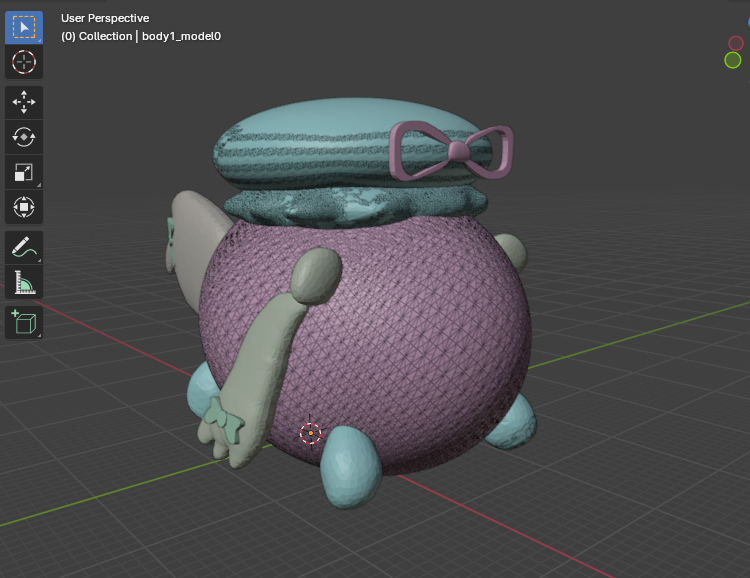
Task: Click the green Y axis gizmo circle
Action: (732, 60)
